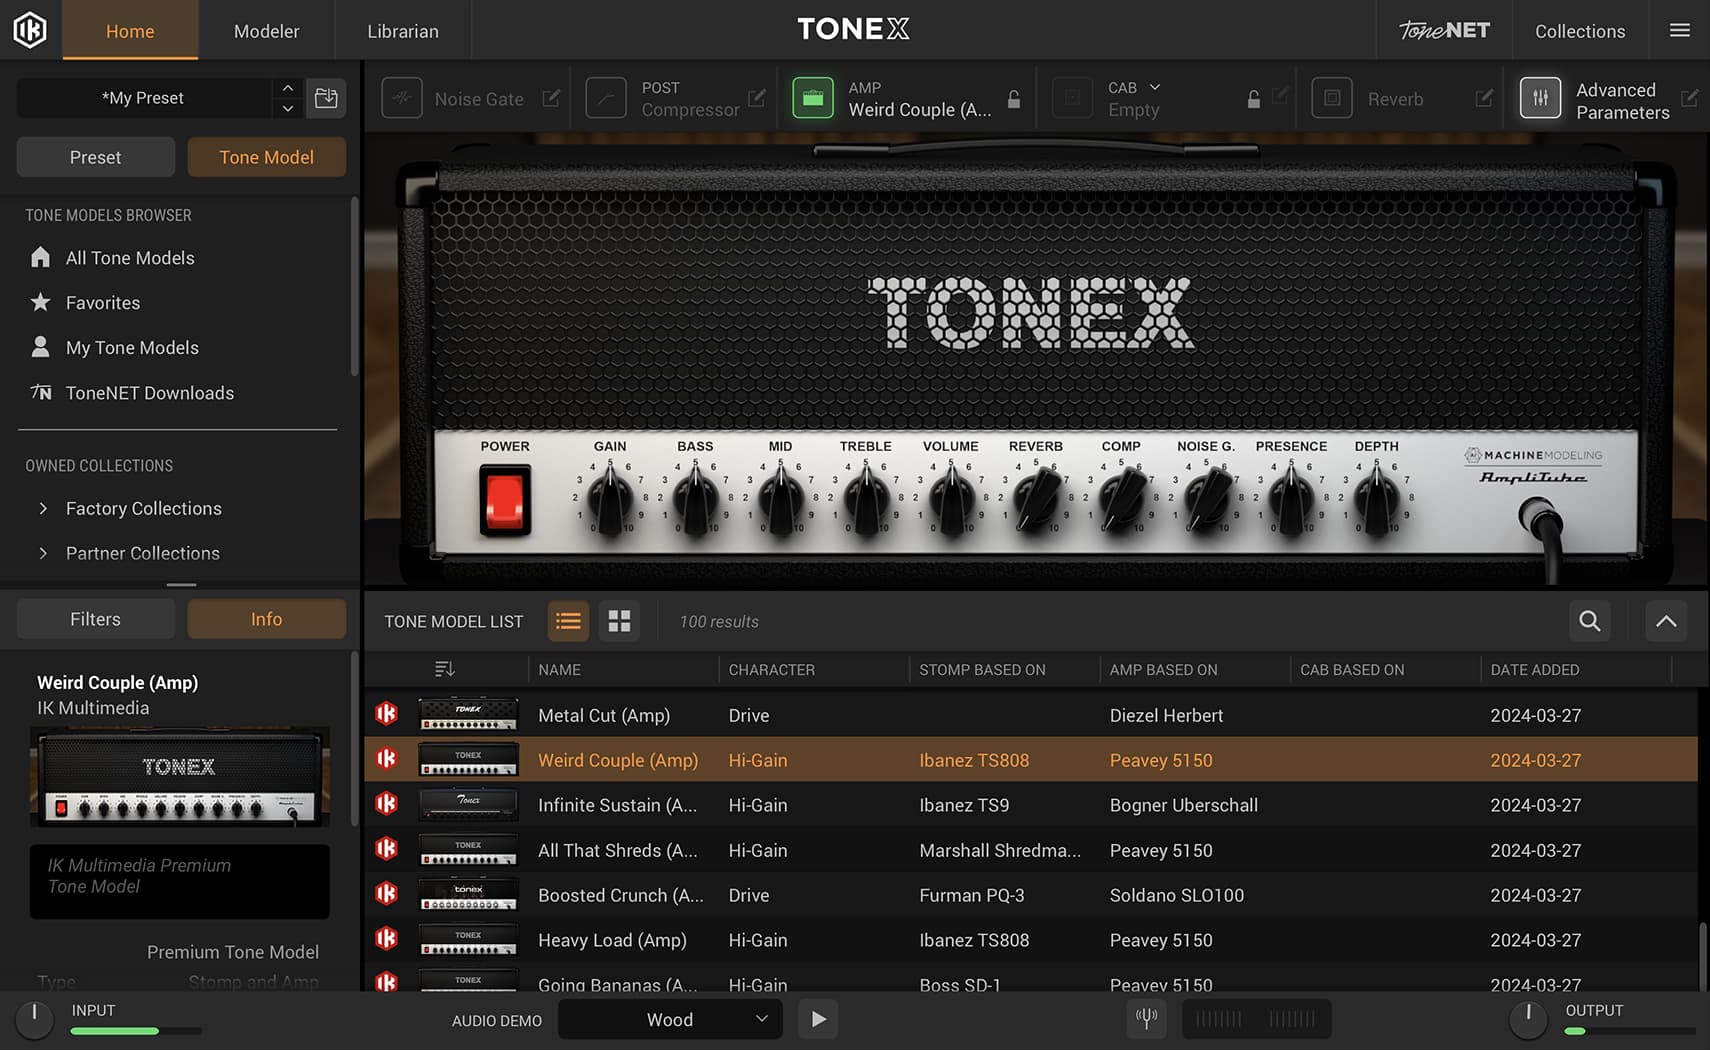Toggle the POST Compressor module icon

[606, 99]
